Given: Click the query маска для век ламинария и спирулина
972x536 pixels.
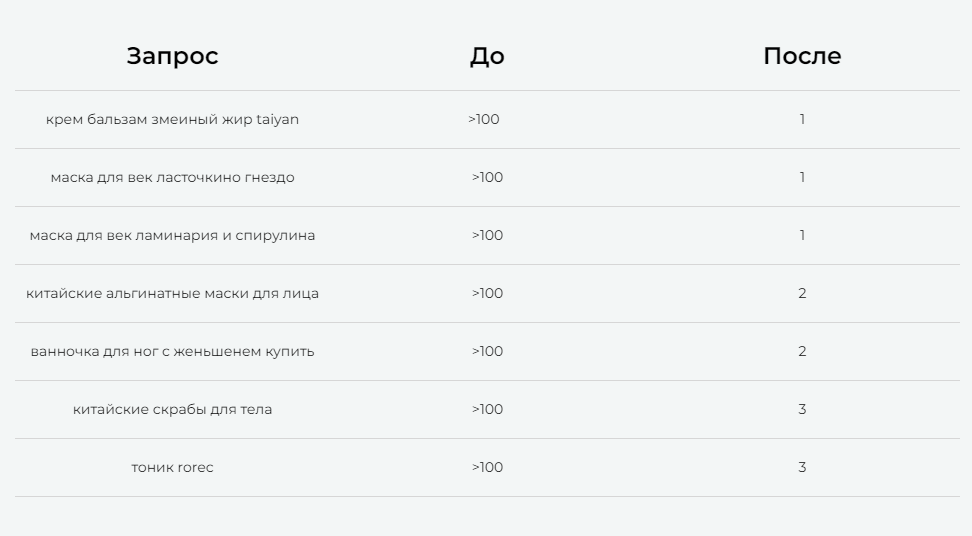Looking at the screenshot, I should [x=172, y=235].
